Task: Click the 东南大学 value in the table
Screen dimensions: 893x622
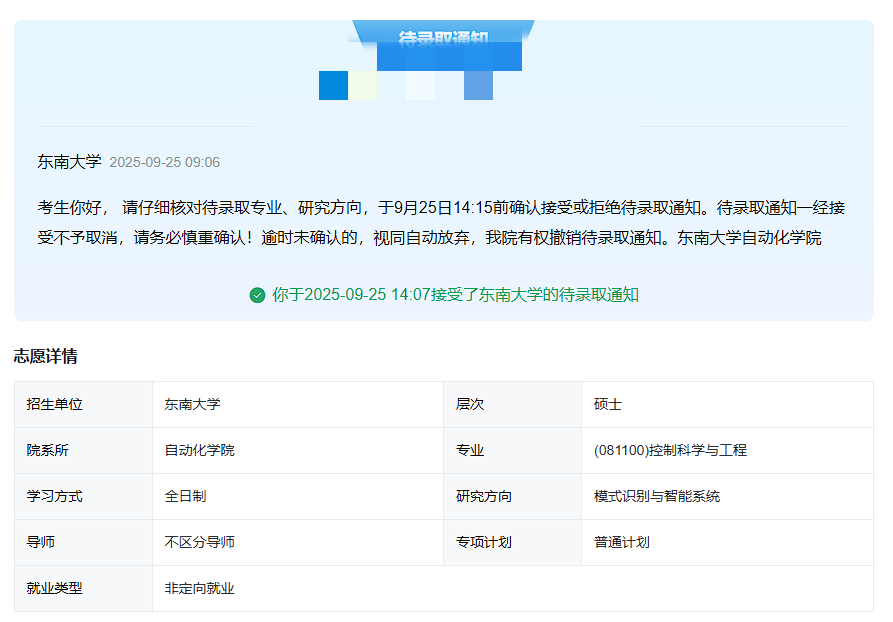Action: pyautogui.click(x=298, y=404)
